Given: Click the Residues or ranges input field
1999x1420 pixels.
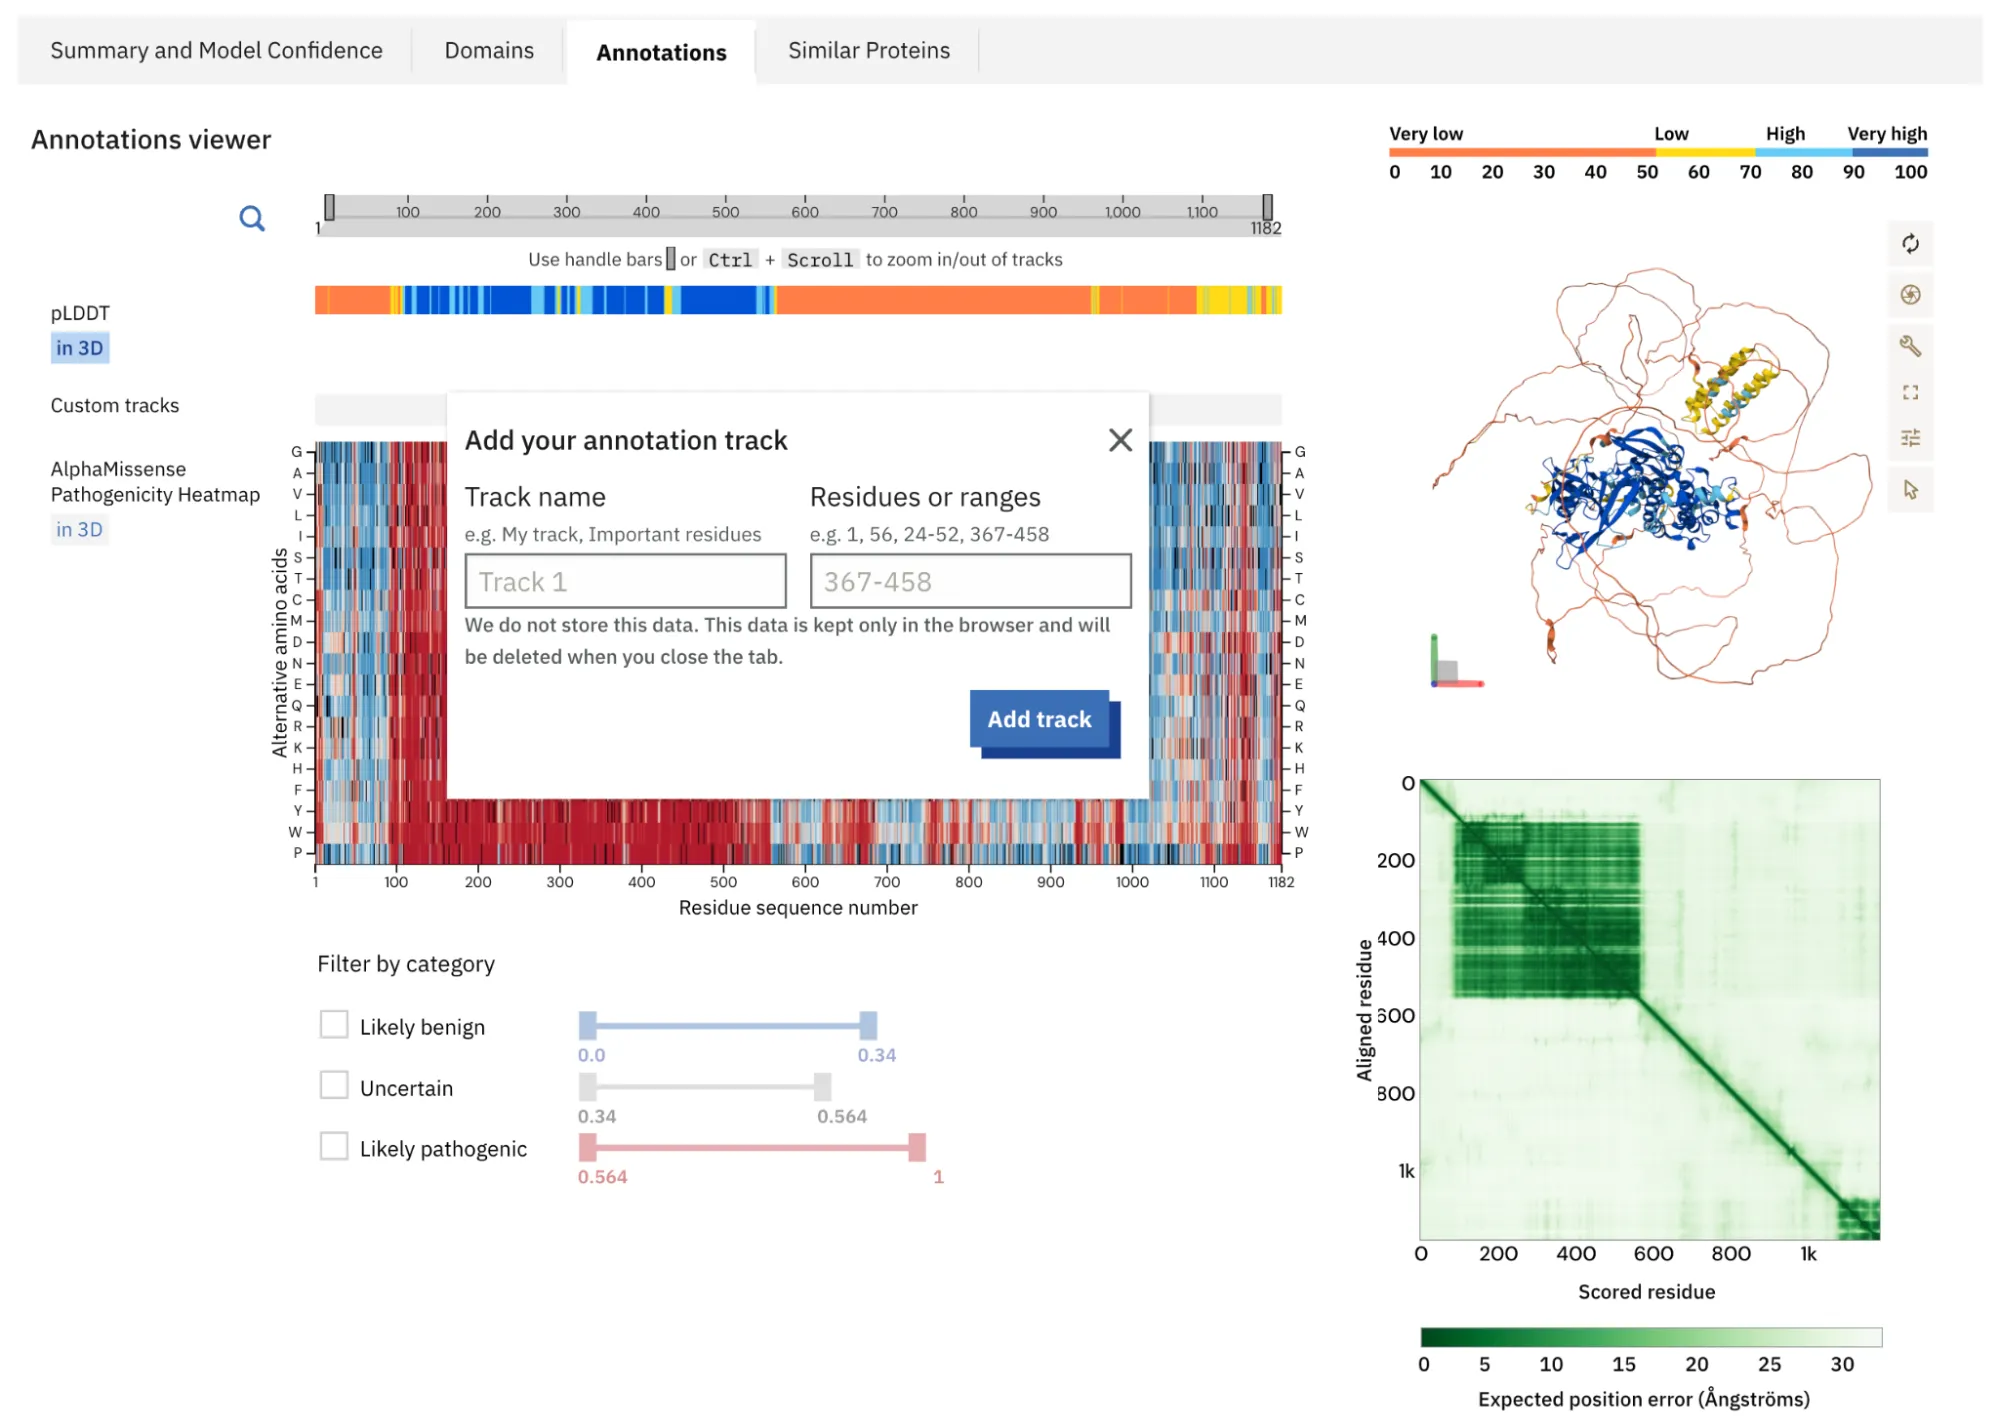Looking at the screenshot, I should (969, 581).
